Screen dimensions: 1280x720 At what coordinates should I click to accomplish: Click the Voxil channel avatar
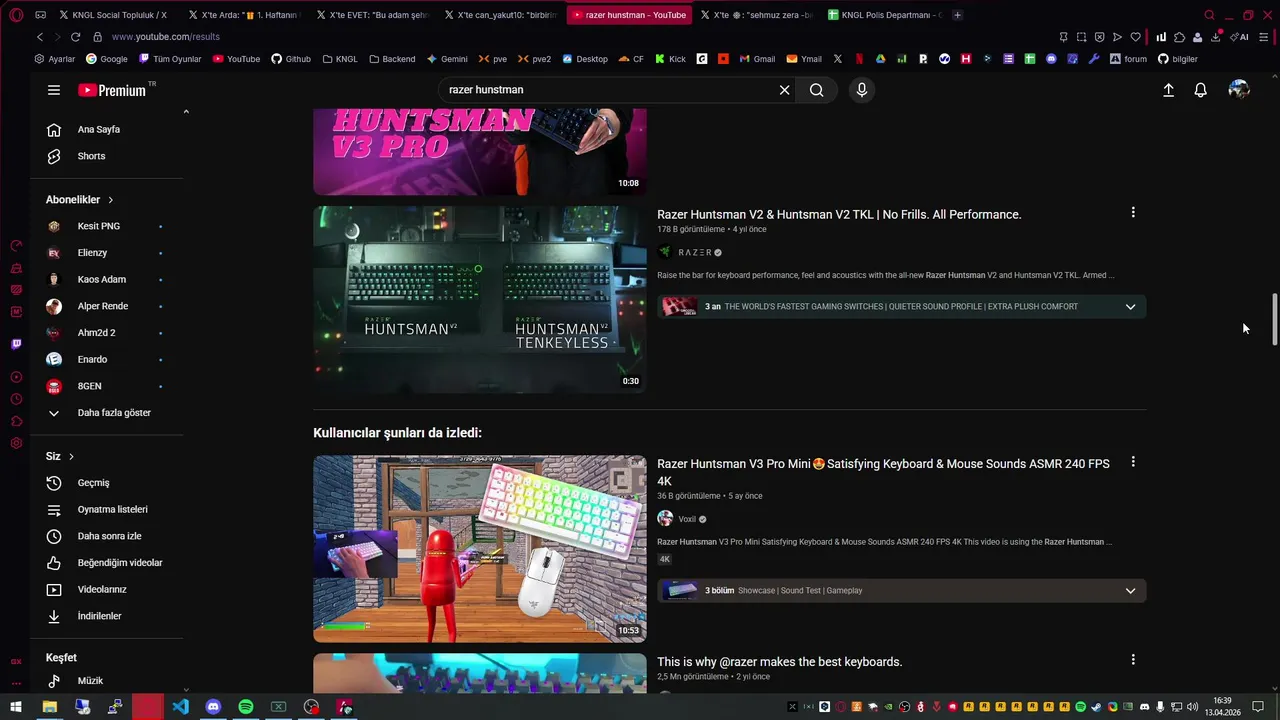pos(665,519)
